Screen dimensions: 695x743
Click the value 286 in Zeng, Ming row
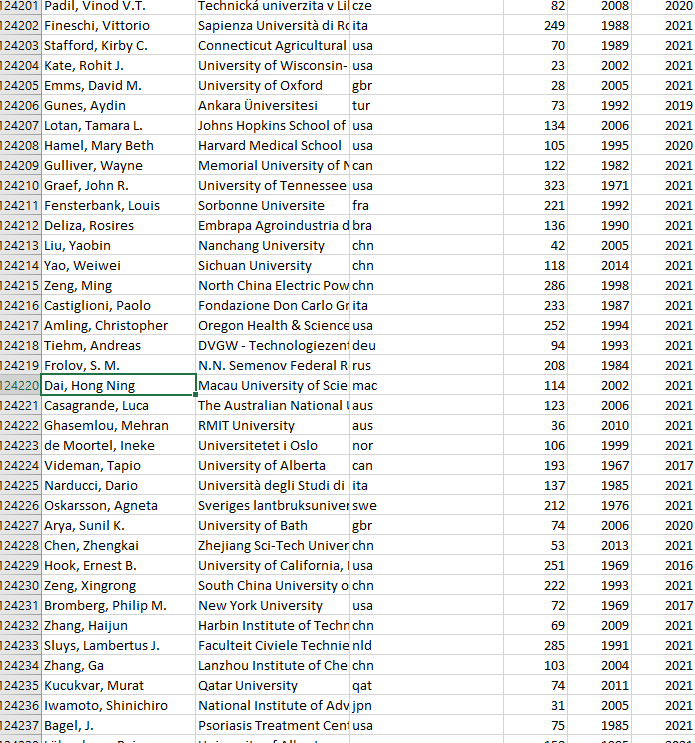[535, 285]
